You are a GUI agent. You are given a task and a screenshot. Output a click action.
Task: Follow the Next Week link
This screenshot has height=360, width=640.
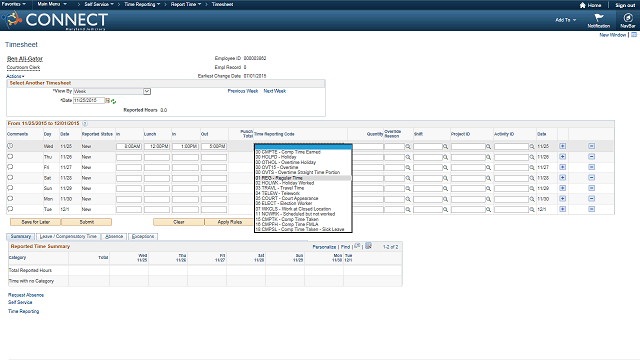tap(275, 91)
